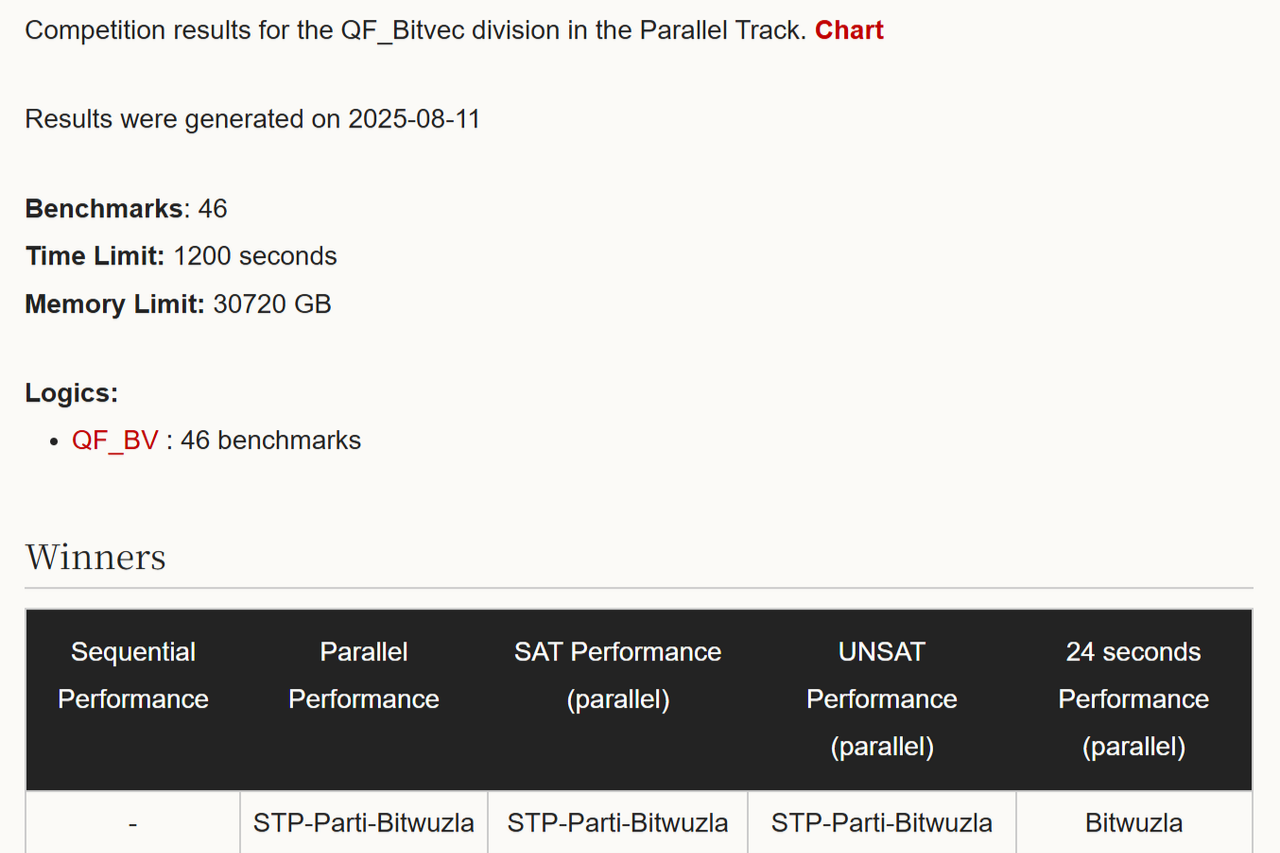This screenshot has height=853, width=1280.
Task: Click the Time Limit label
Action: (95, 257)
